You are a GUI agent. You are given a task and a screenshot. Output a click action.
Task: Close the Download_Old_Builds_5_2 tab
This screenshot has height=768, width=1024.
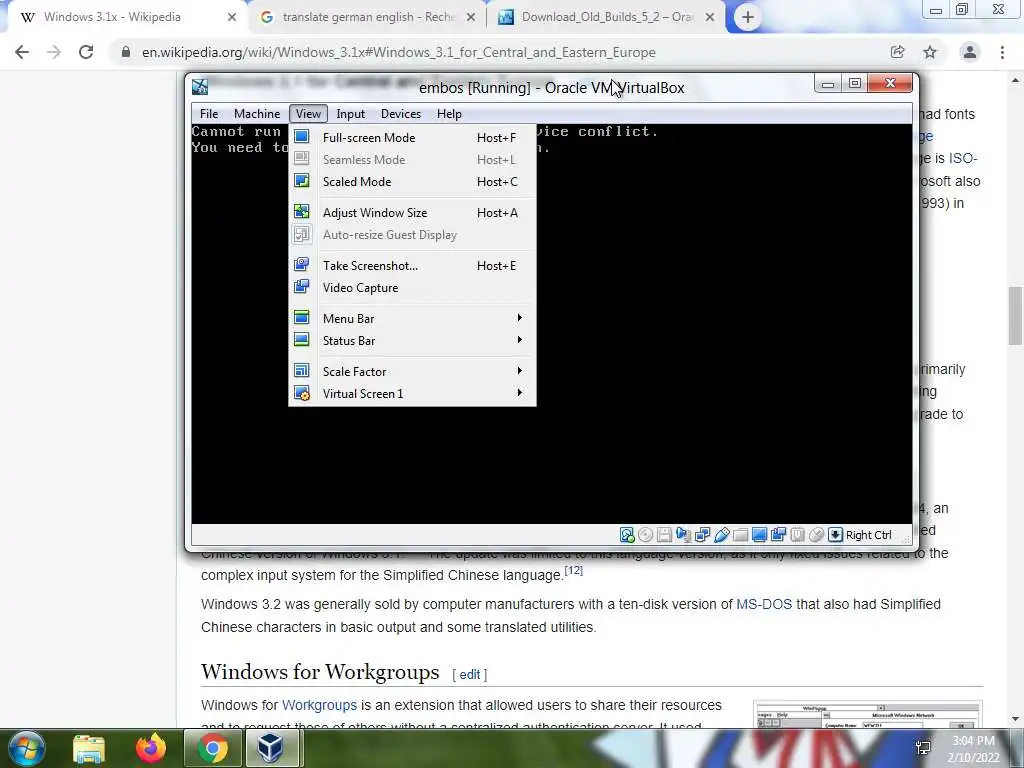710,17
